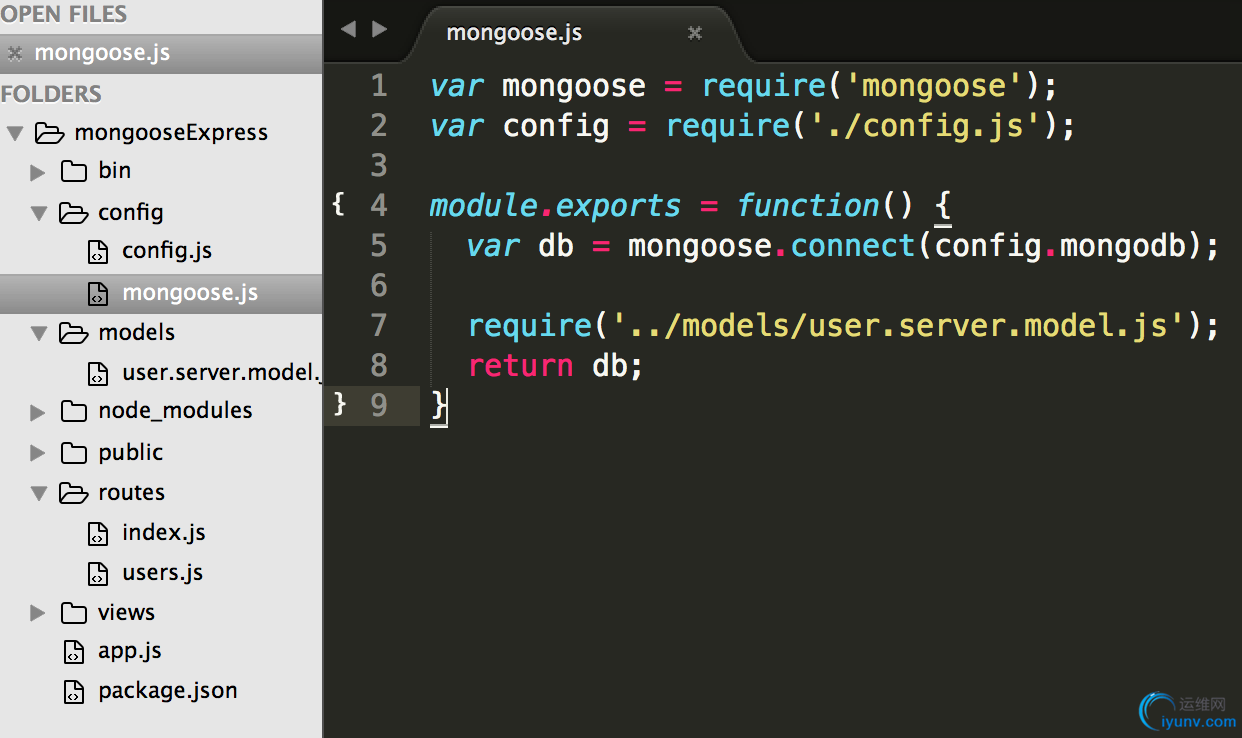
Task: Click the views folder icon
Action: [74, 612]
